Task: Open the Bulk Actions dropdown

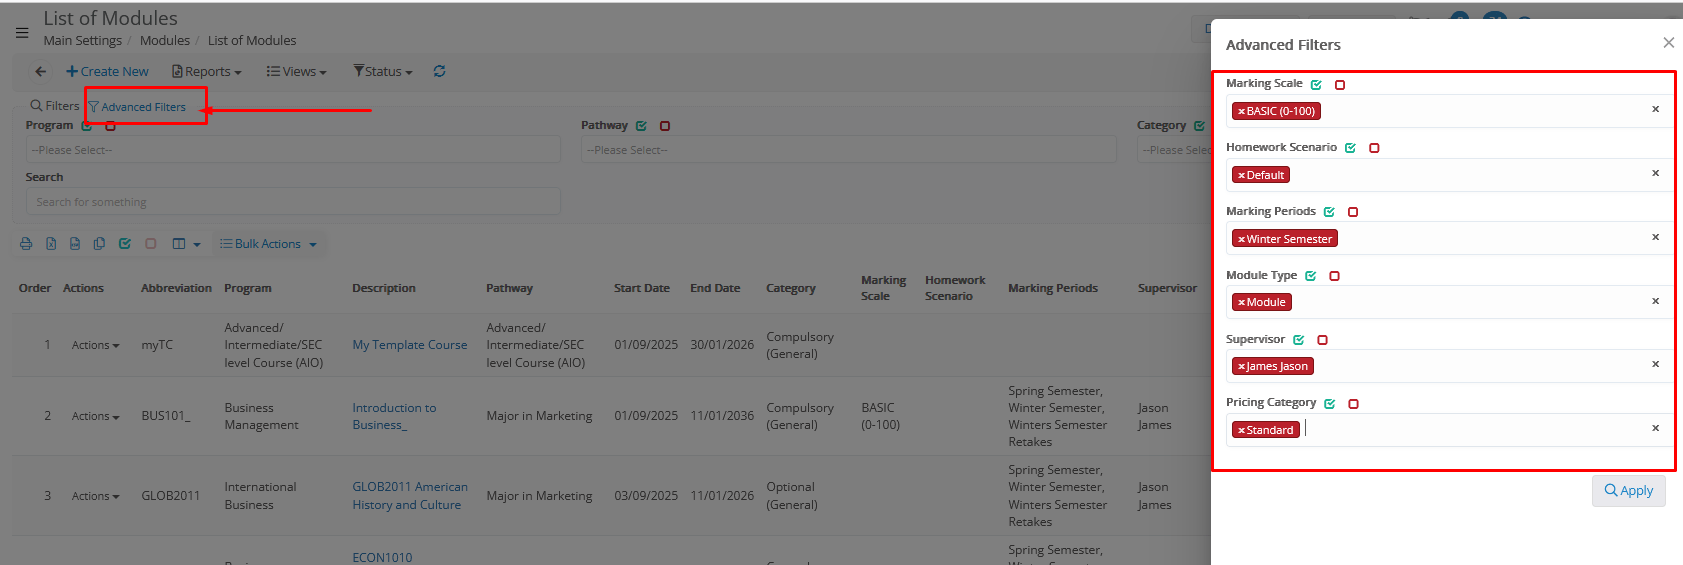Action: tap(268, 244)
